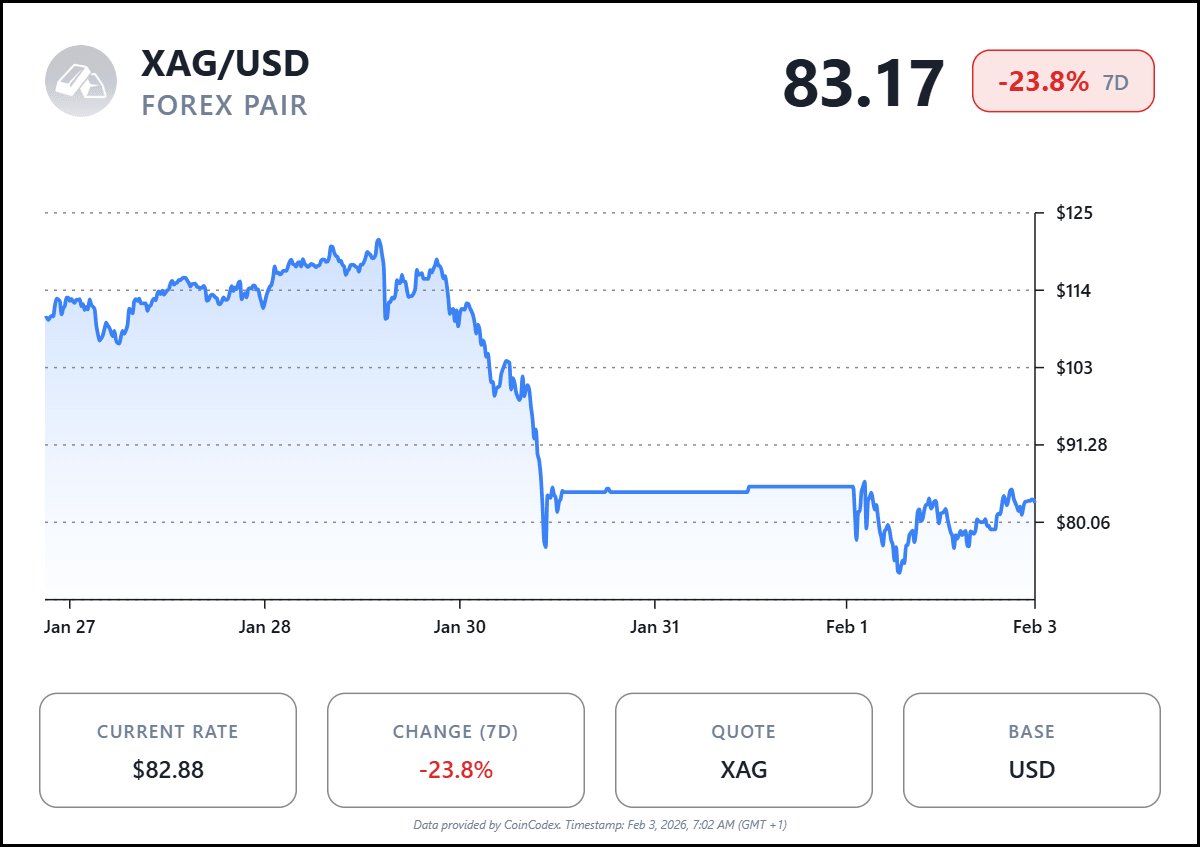Click the $103 price axis label
This screenshot has height=847, width=1200.
click(x=1075, y=368)
